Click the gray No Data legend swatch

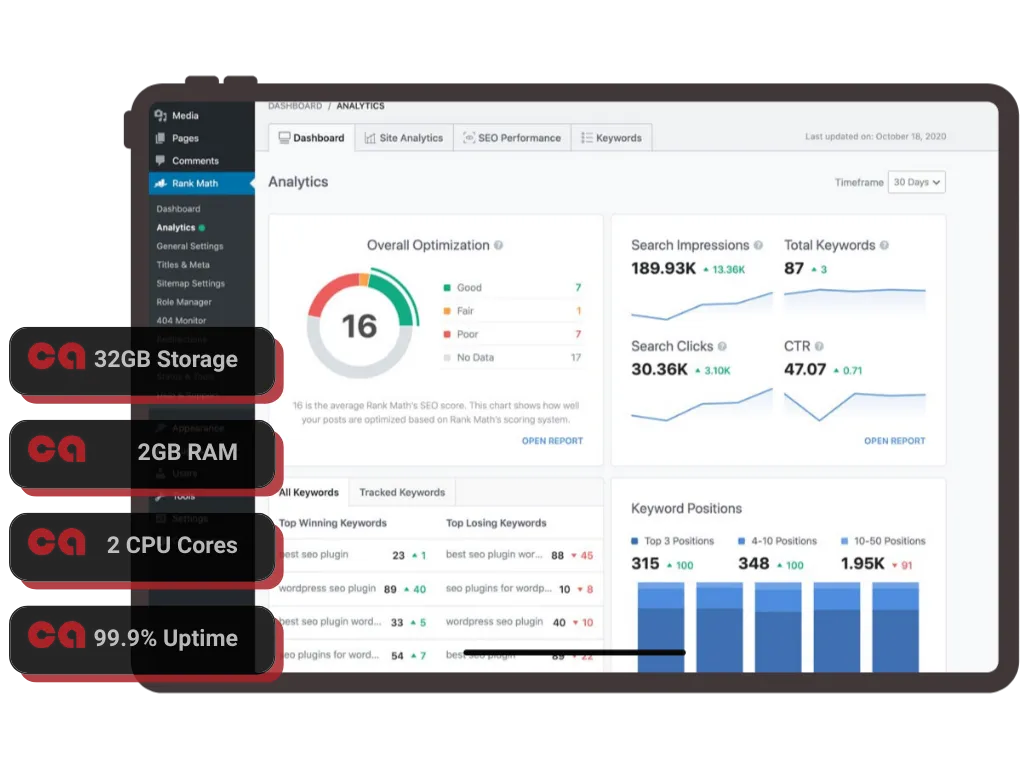447,358
